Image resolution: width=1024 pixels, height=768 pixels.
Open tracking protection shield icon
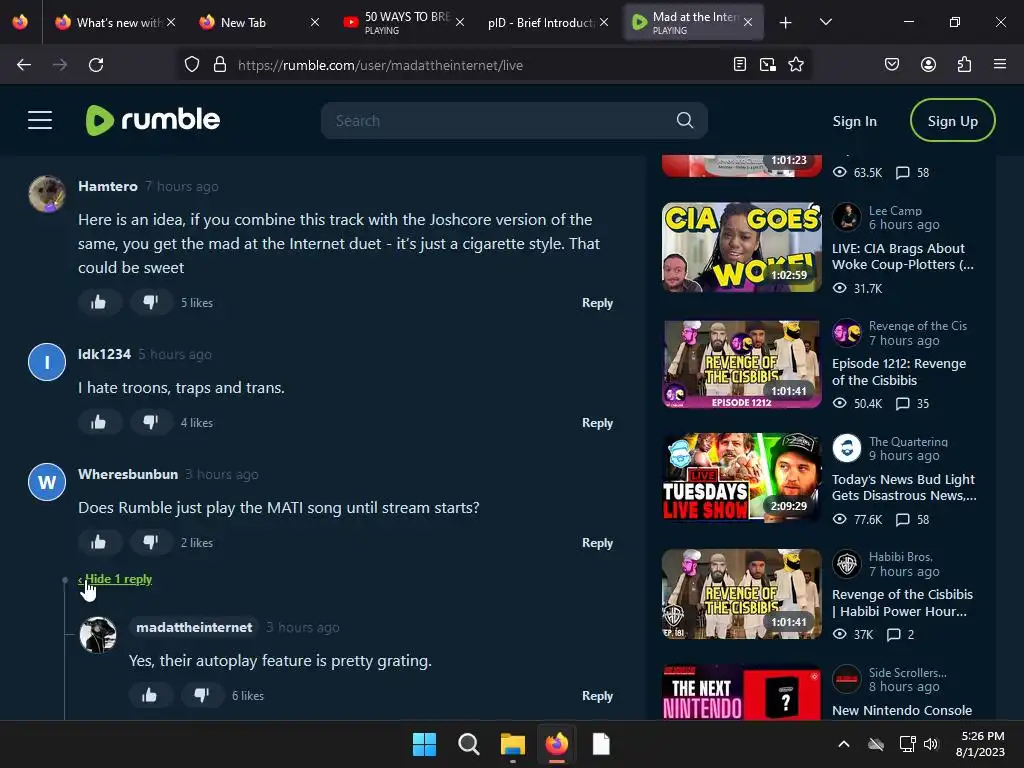191,65
